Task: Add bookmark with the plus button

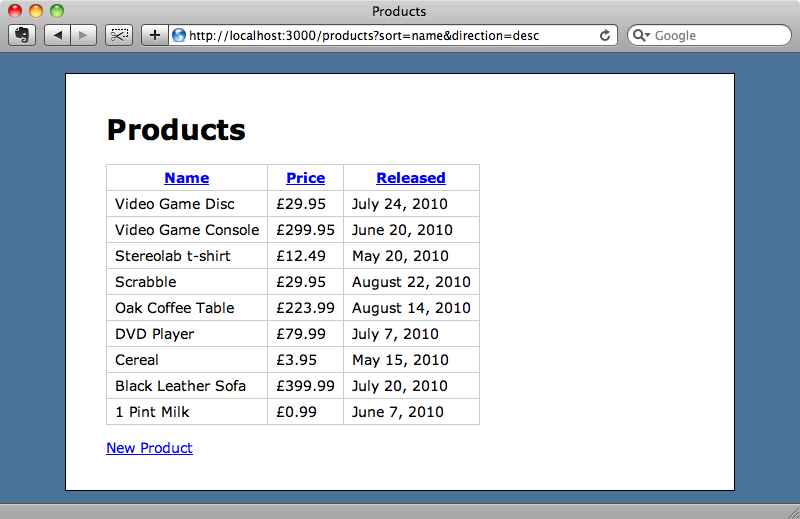Action: 155,35
